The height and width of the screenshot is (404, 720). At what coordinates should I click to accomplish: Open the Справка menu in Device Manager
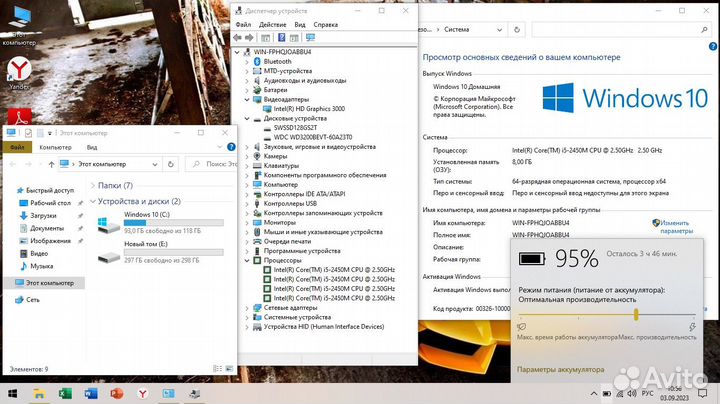[326, 25]
